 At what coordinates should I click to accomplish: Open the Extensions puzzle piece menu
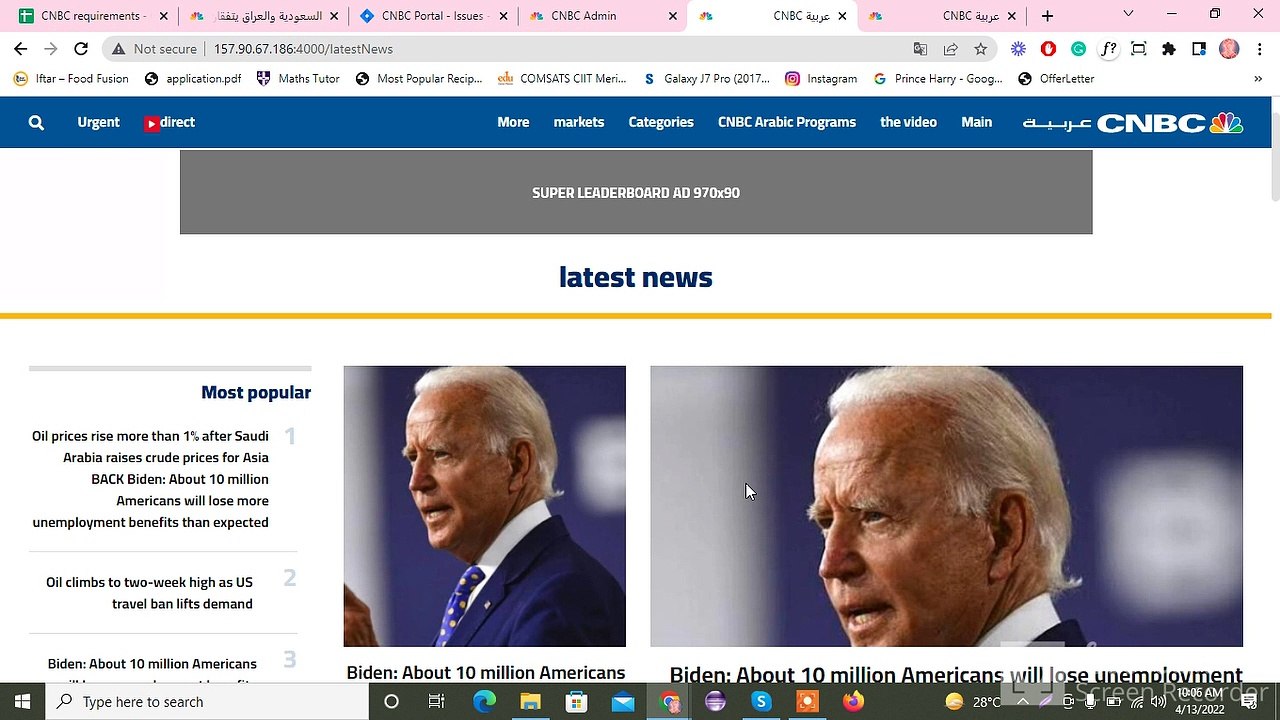click(x=1168, y=49)
